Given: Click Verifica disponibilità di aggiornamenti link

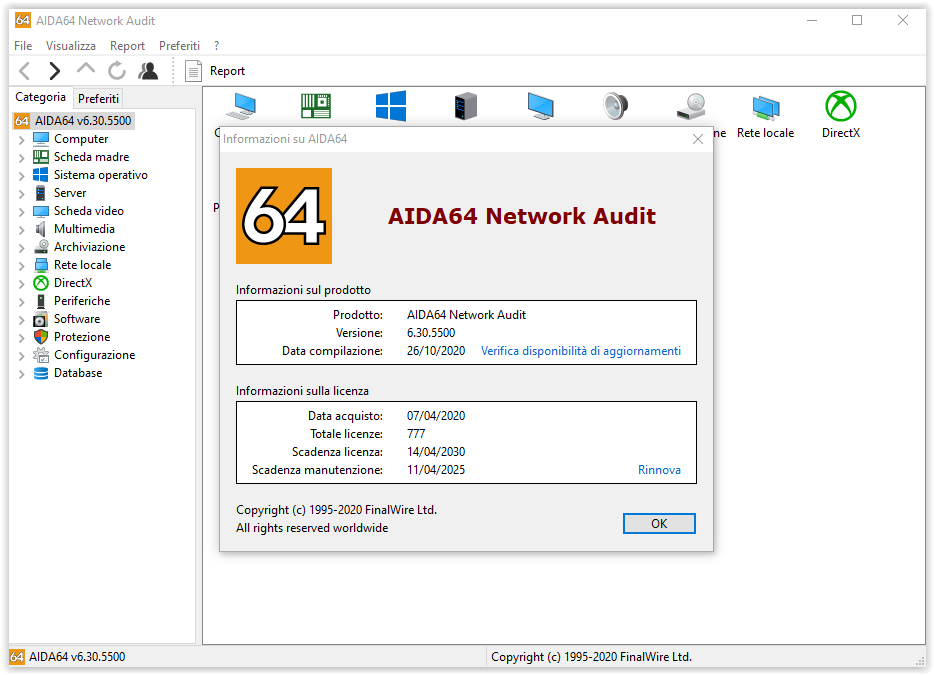Looking at the screenshot, I should 581,351.
